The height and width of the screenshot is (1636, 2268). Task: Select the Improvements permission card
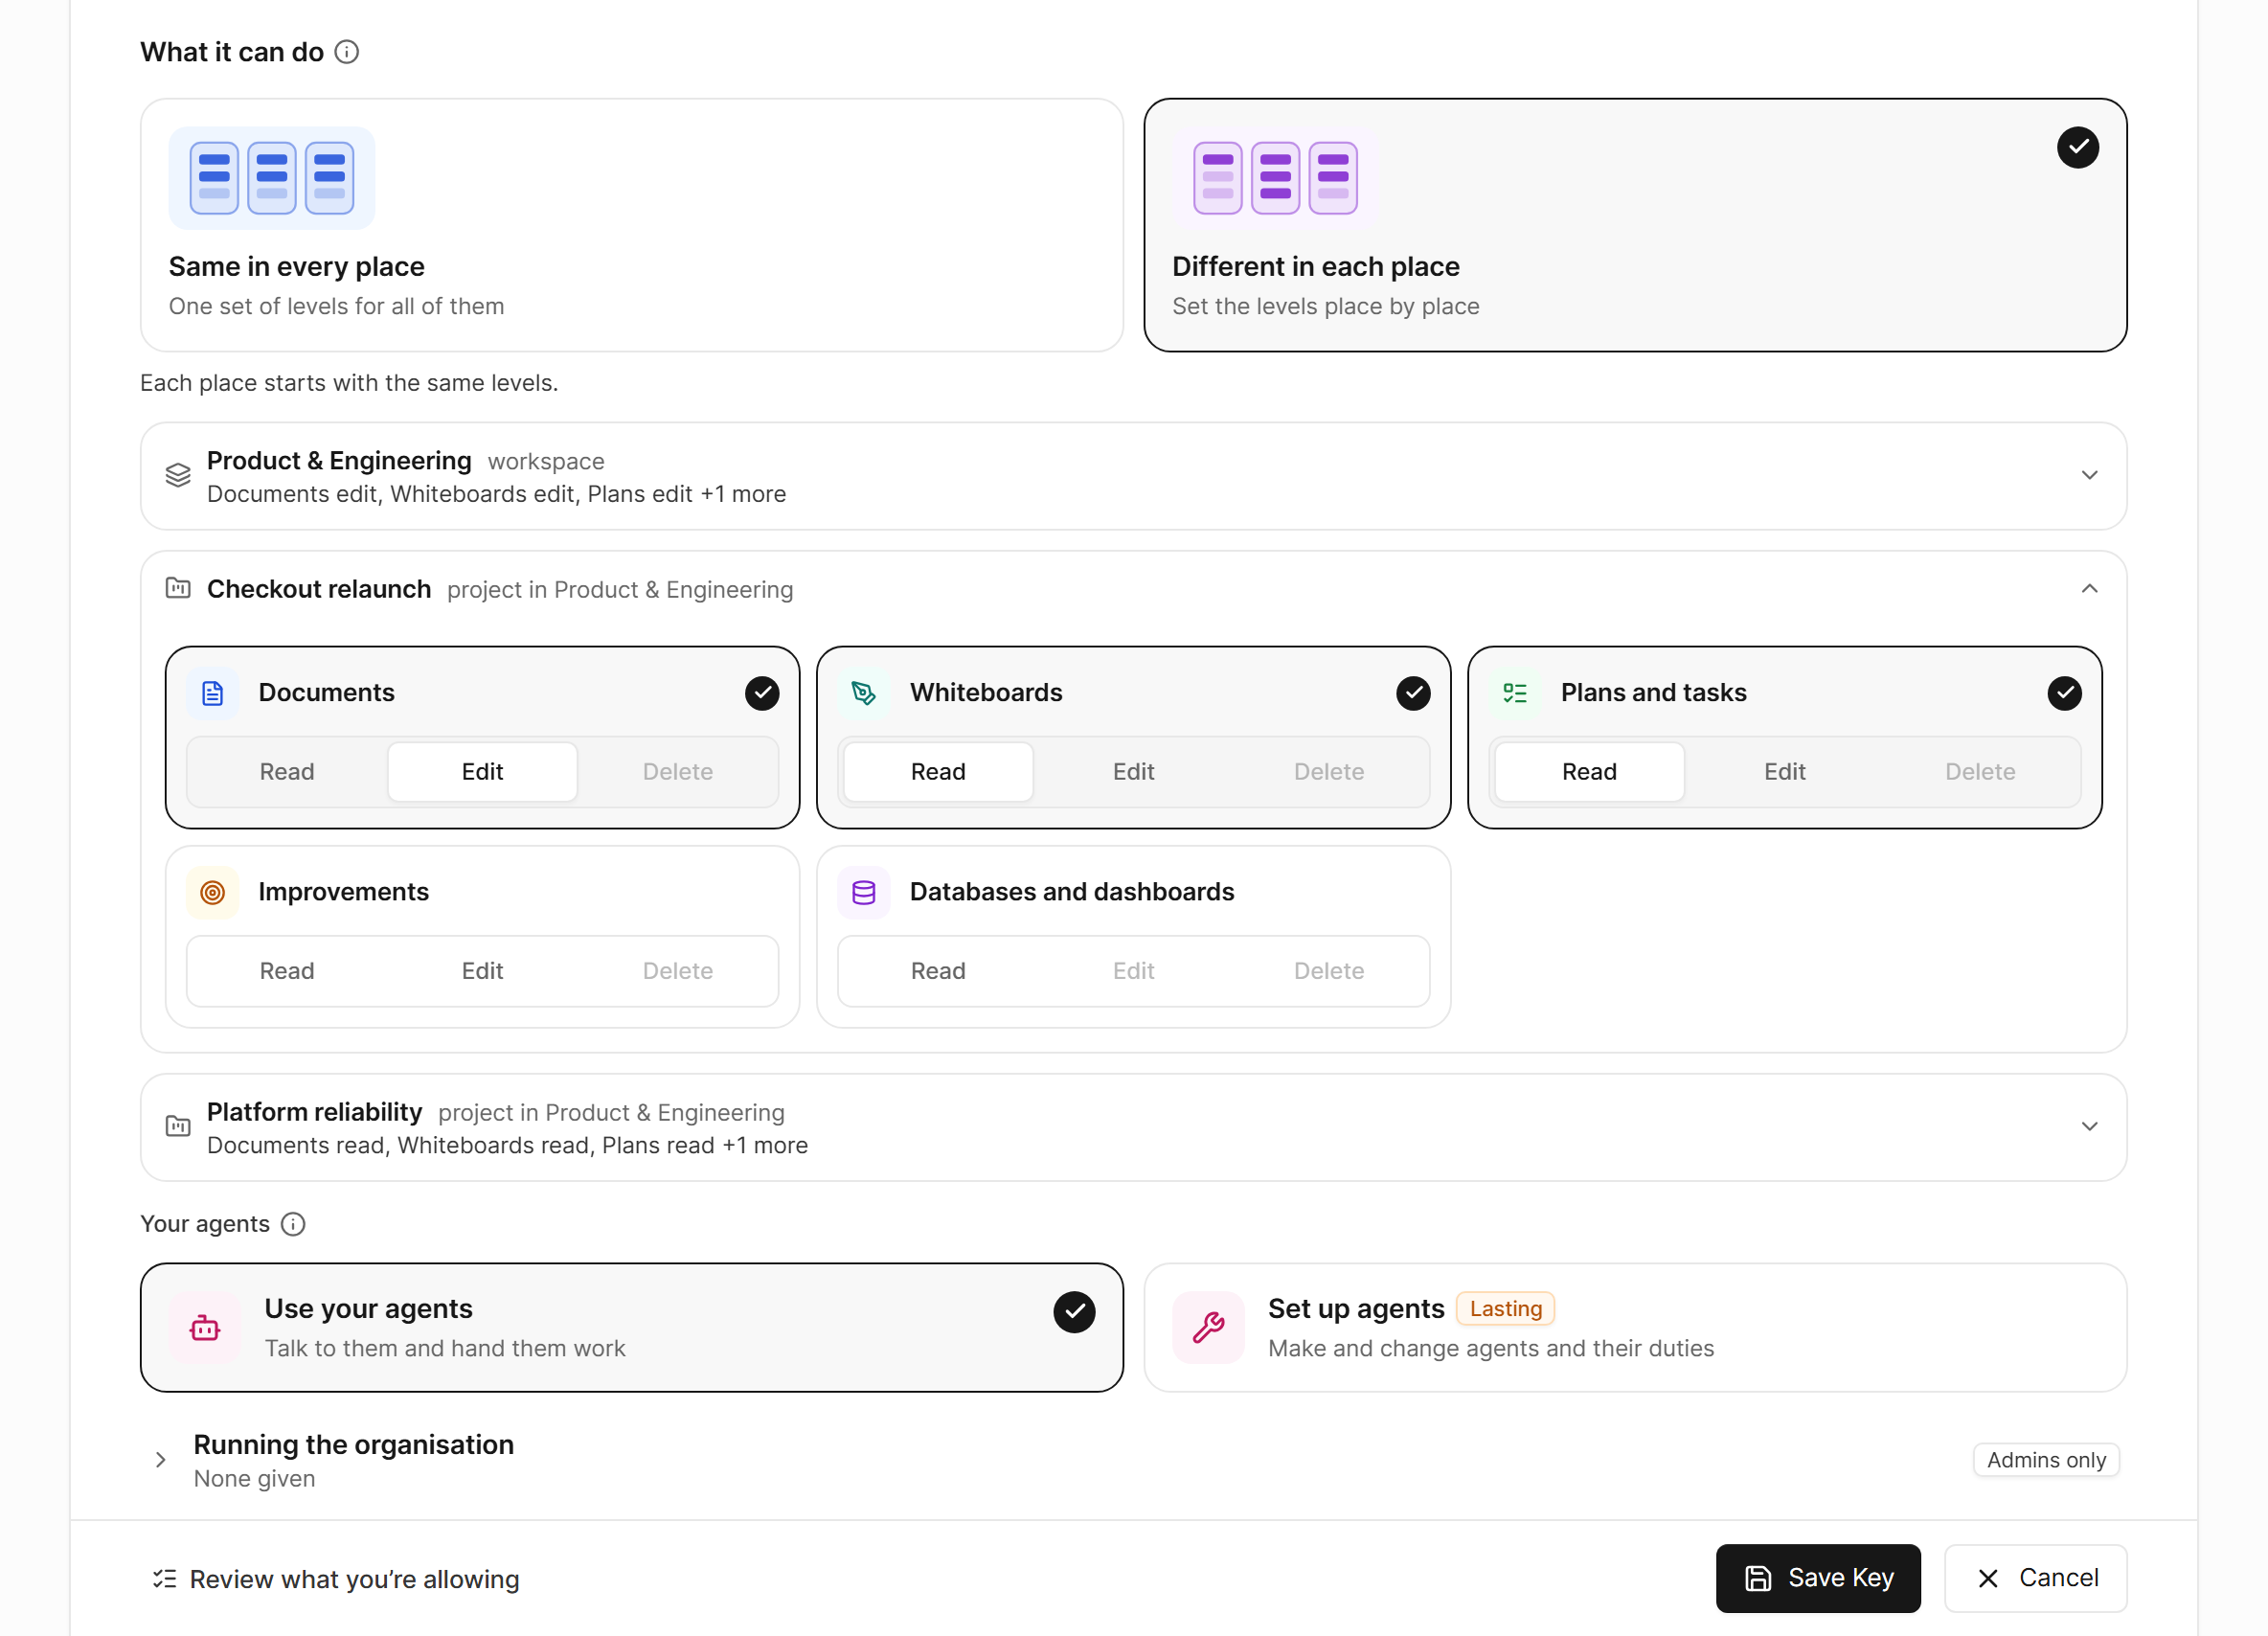[482, 937]
